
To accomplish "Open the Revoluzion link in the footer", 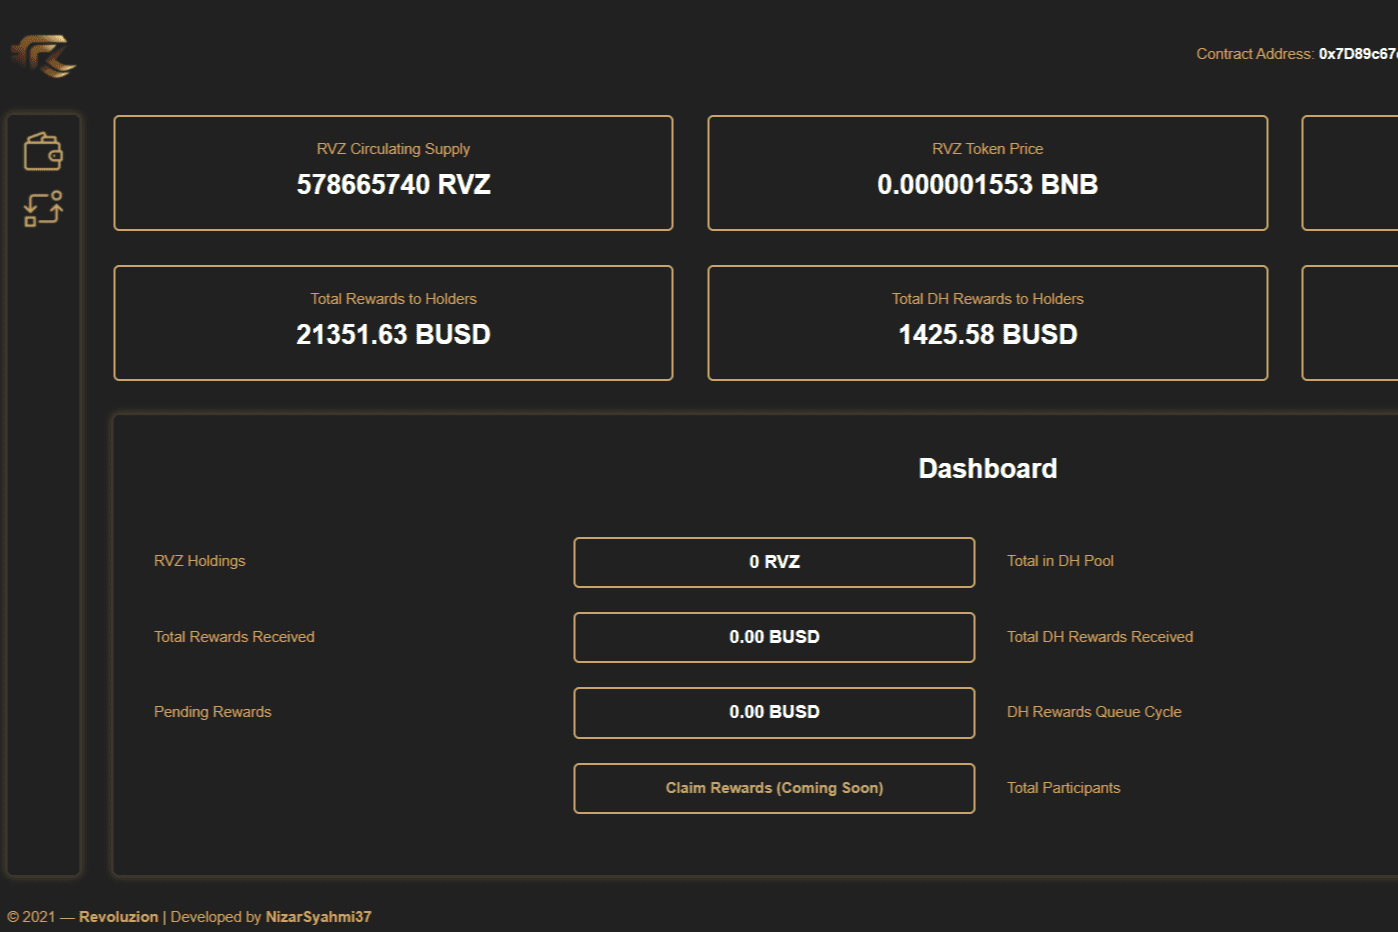I will pos(116,916).
